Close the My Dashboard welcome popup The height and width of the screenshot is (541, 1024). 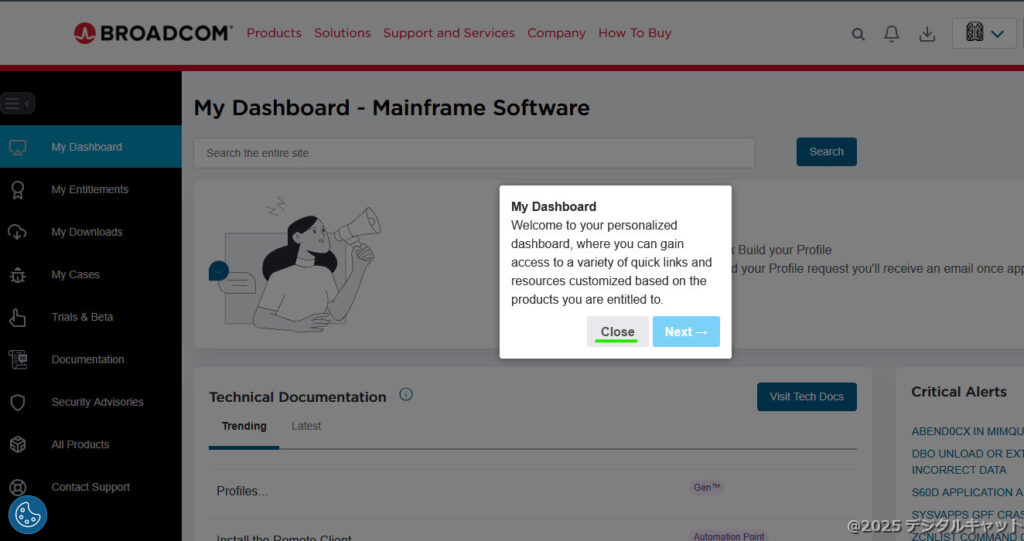[x=617, y=332]
